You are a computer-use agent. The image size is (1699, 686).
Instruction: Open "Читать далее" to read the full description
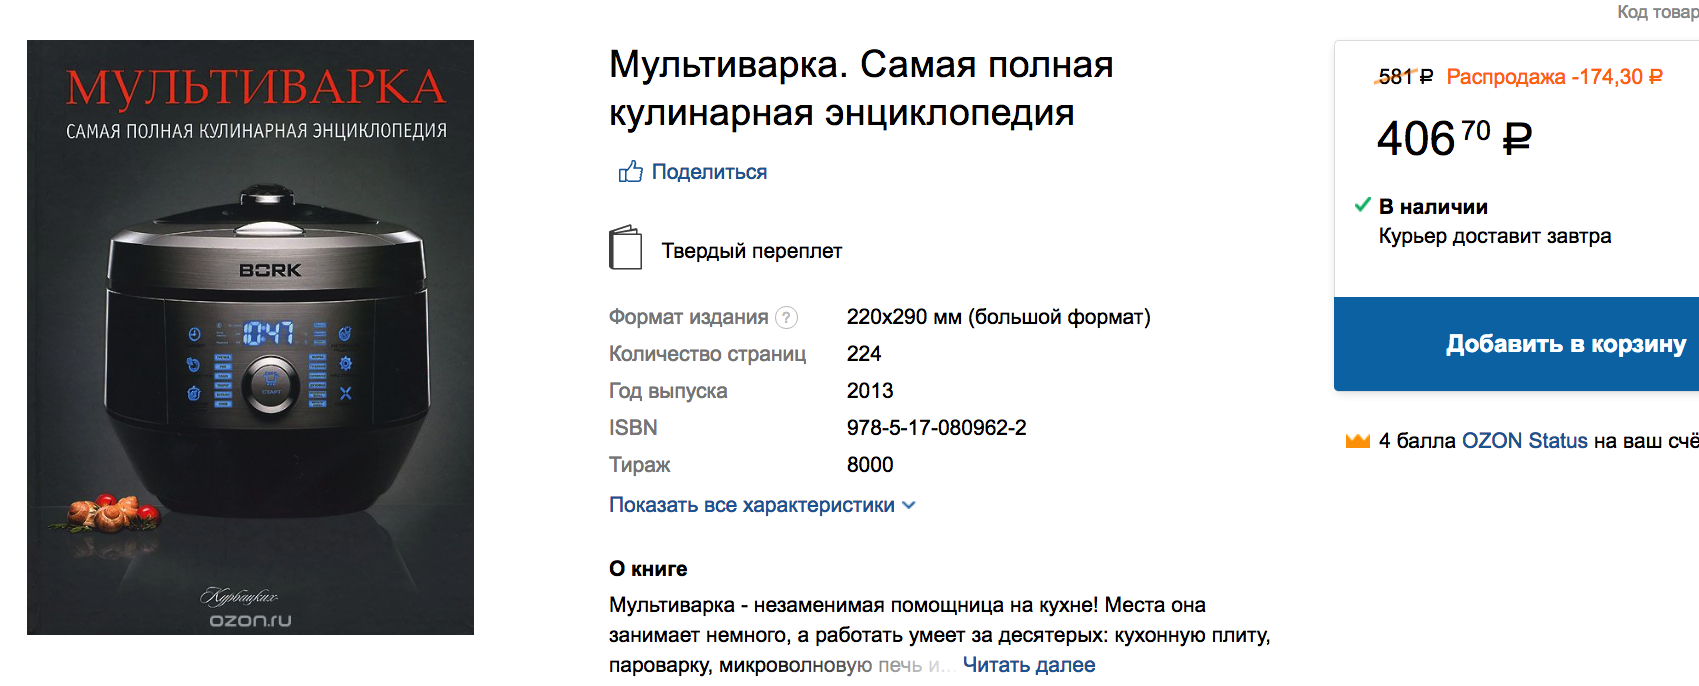coord(1028,665)
